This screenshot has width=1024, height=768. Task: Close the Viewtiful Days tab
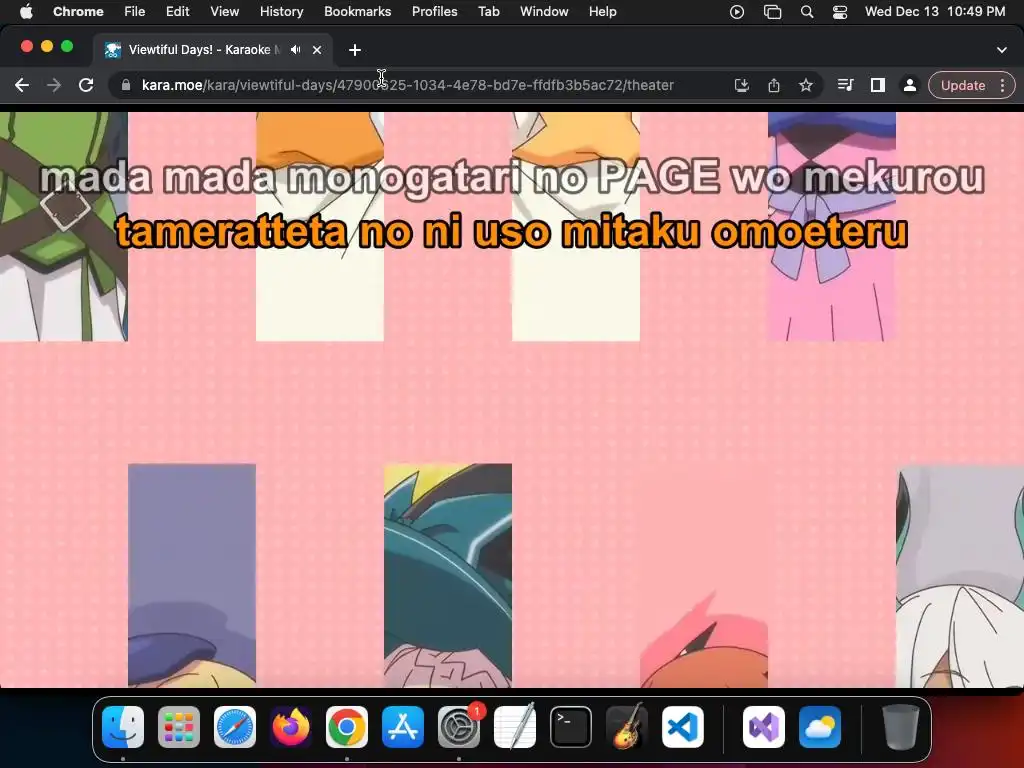tap(317, 50)
